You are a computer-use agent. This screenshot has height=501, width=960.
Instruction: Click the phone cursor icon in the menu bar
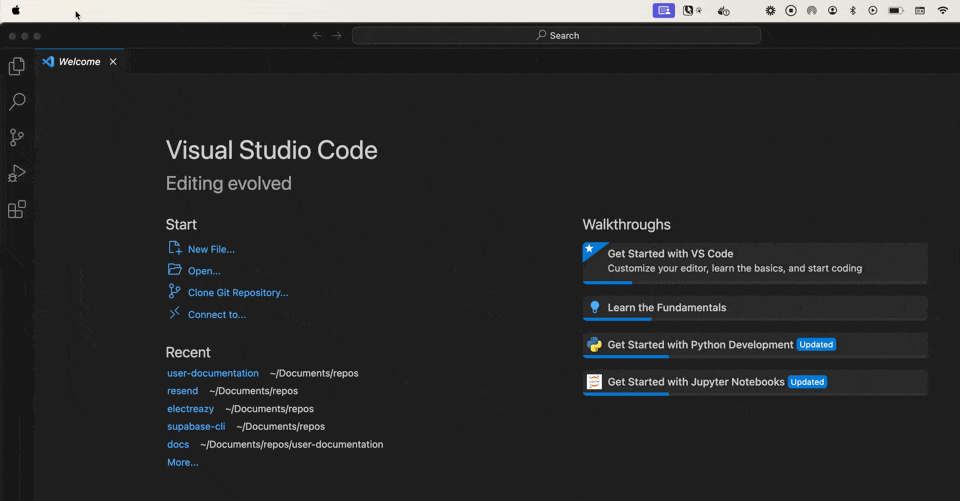click(692, 10)
